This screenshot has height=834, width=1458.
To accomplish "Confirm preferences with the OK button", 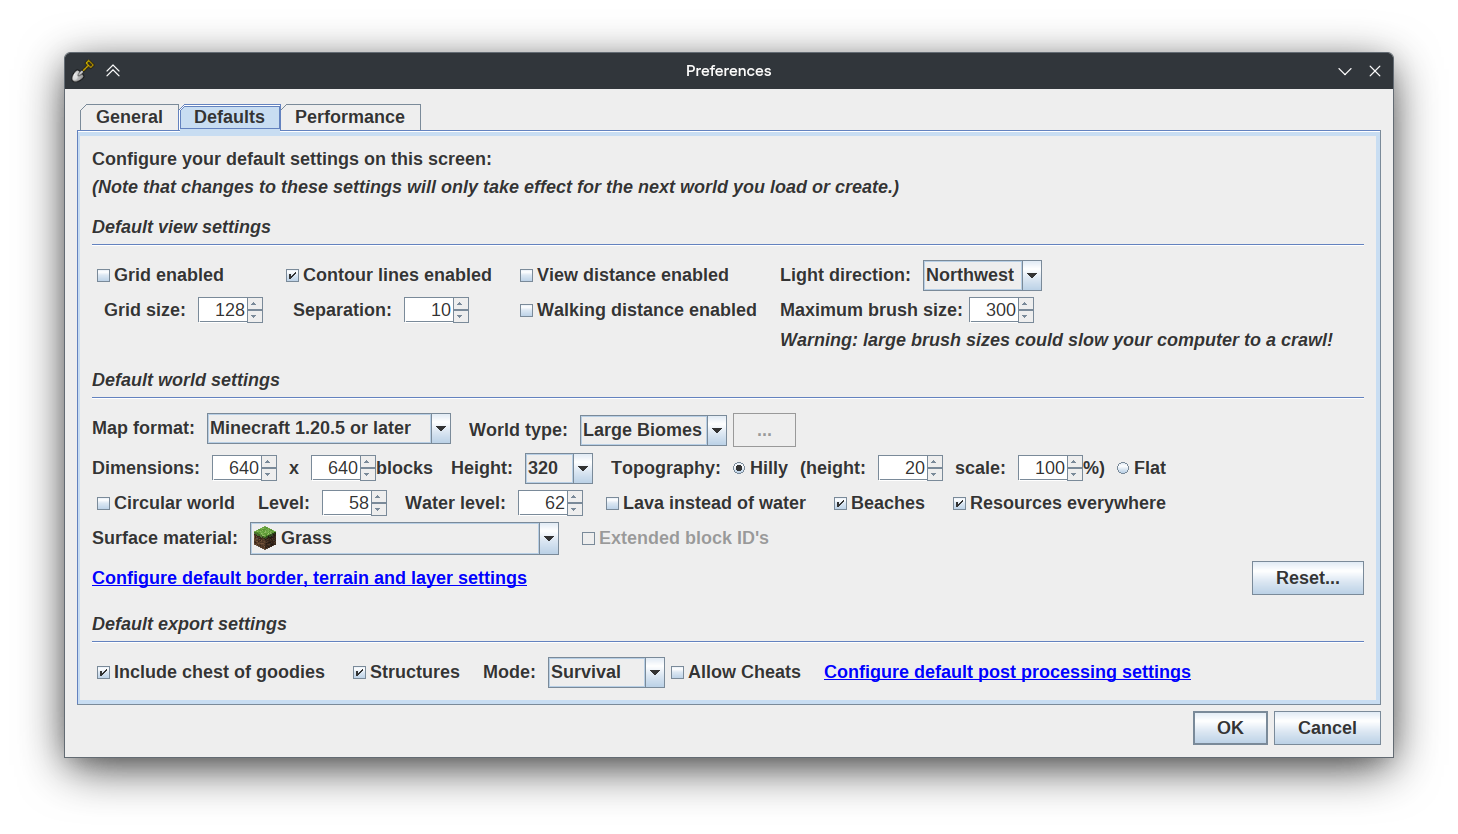I will click(x=1230, y=728).
